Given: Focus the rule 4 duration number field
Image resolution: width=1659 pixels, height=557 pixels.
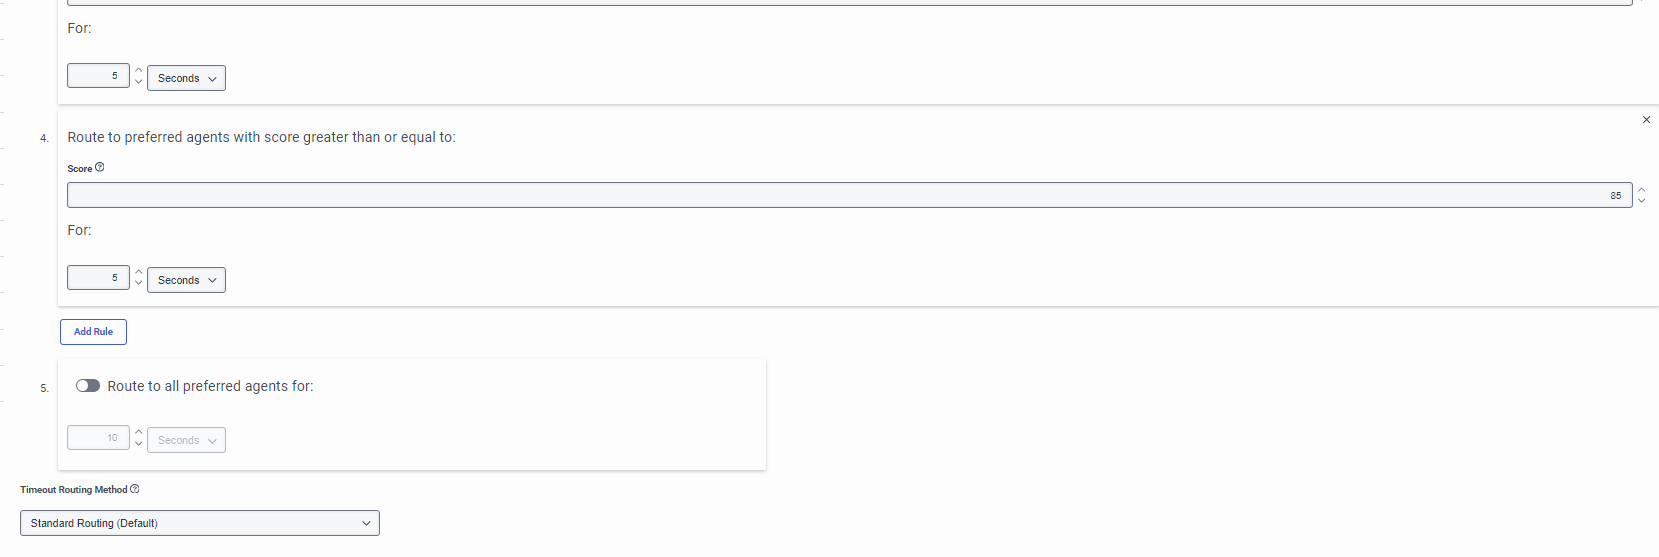Looking at the screenshot, I should (x=98, y=278).
